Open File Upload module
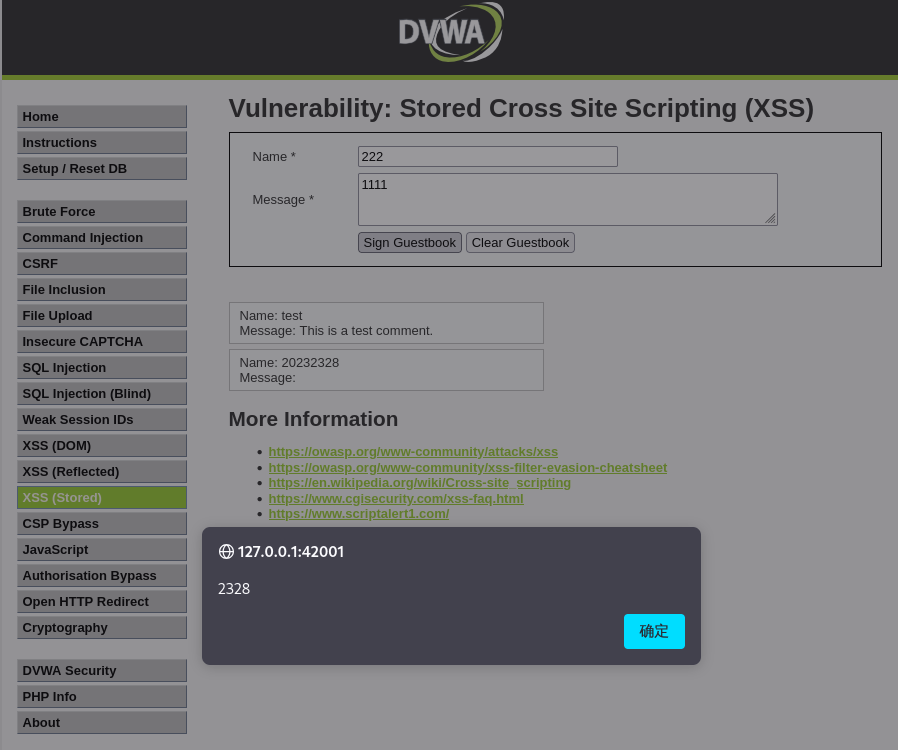This screenshot has height=750, width=898. (102, 315)
